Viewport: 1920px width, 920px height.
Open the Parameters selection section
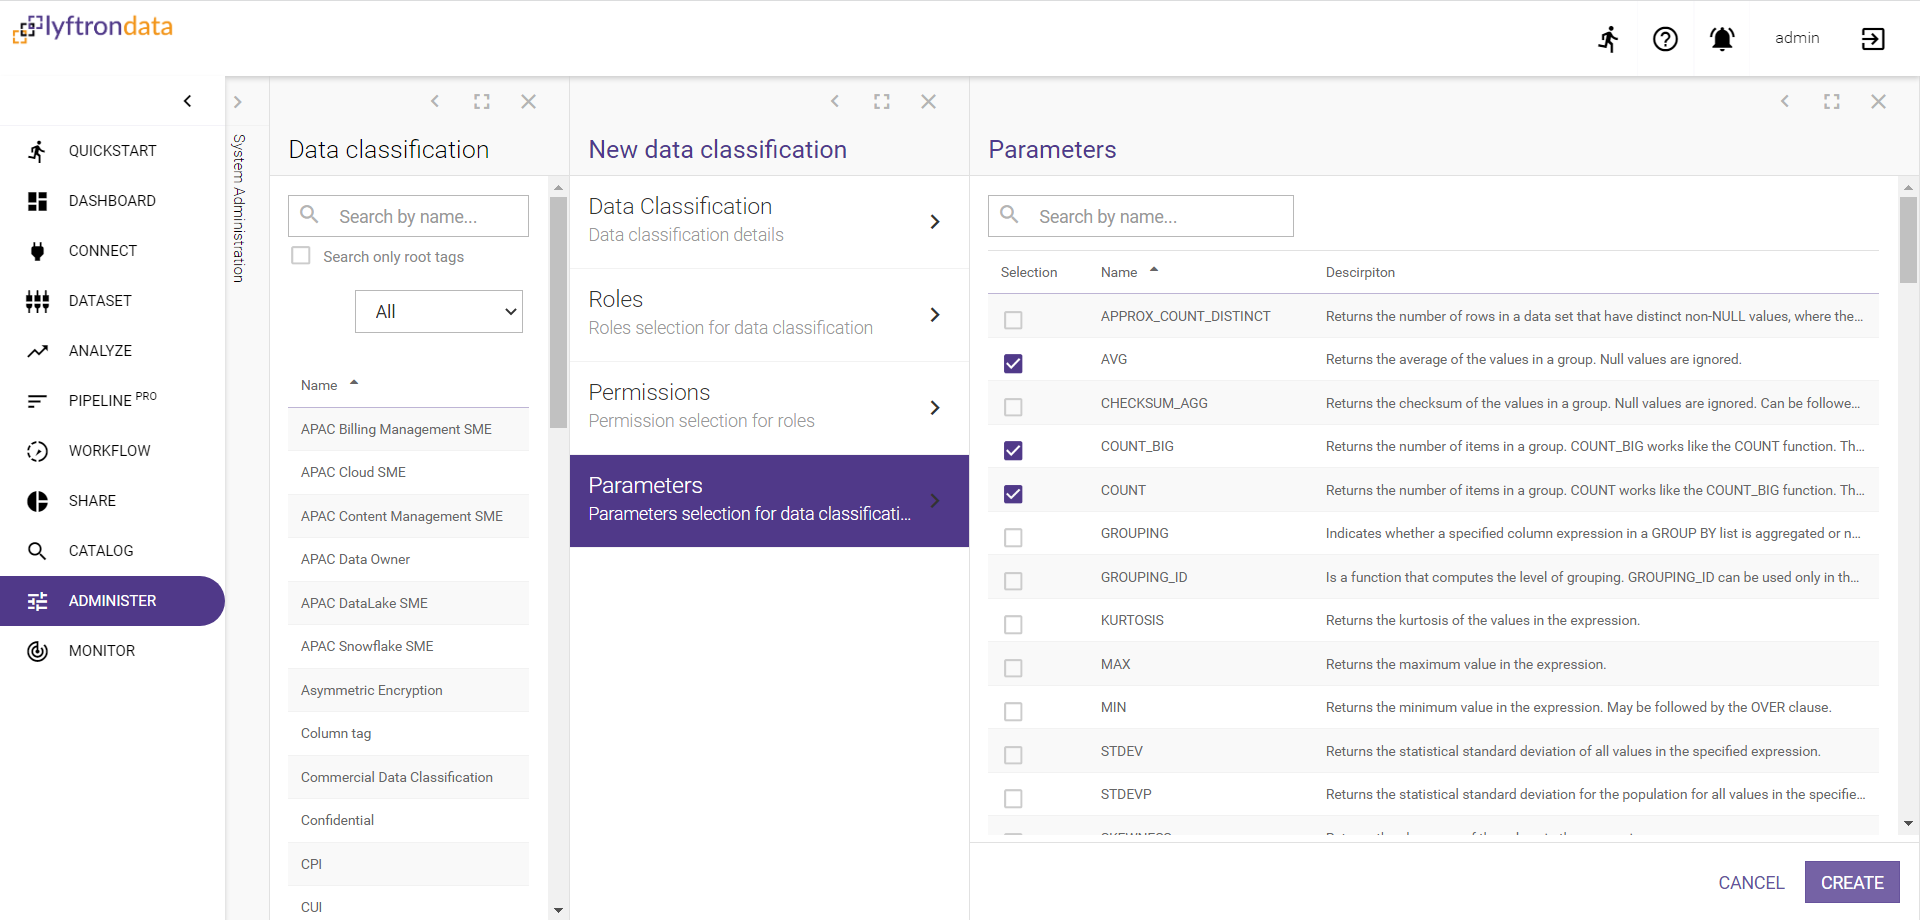(x=769, y=500)
